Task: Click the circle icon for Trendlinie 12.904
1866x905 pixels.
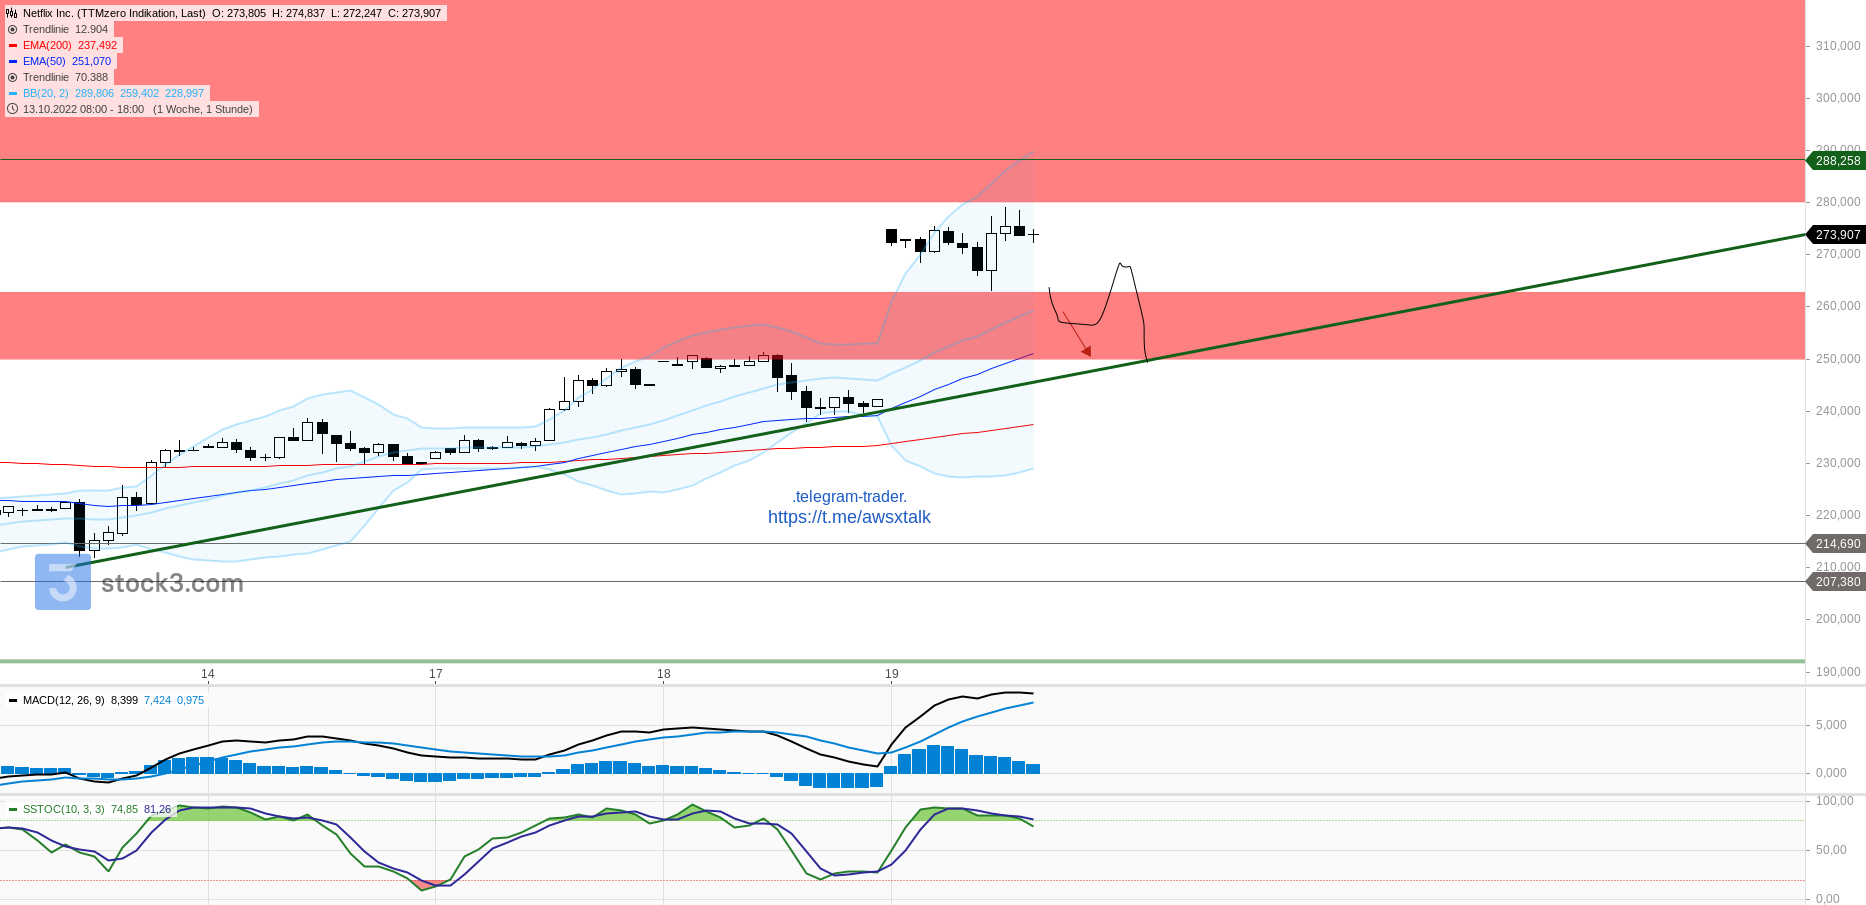Action: [x=13, y=29]
